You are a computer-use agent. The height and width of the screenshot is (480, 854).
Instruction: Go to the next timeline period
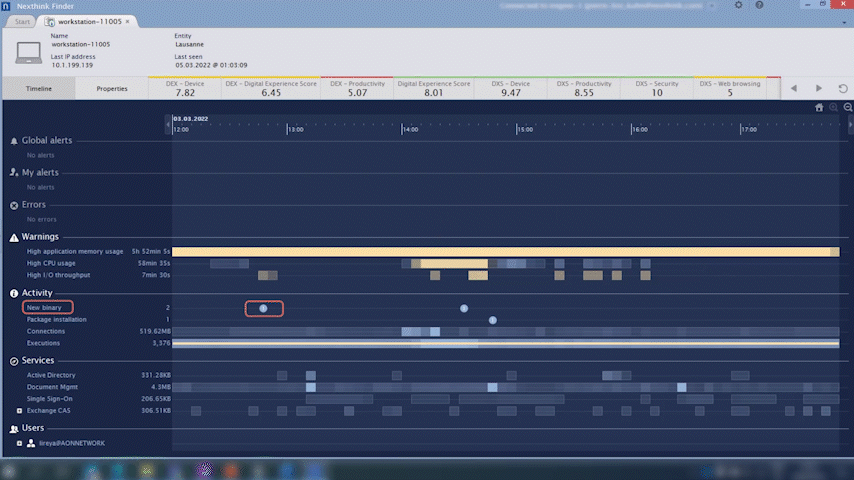[819, 89]
